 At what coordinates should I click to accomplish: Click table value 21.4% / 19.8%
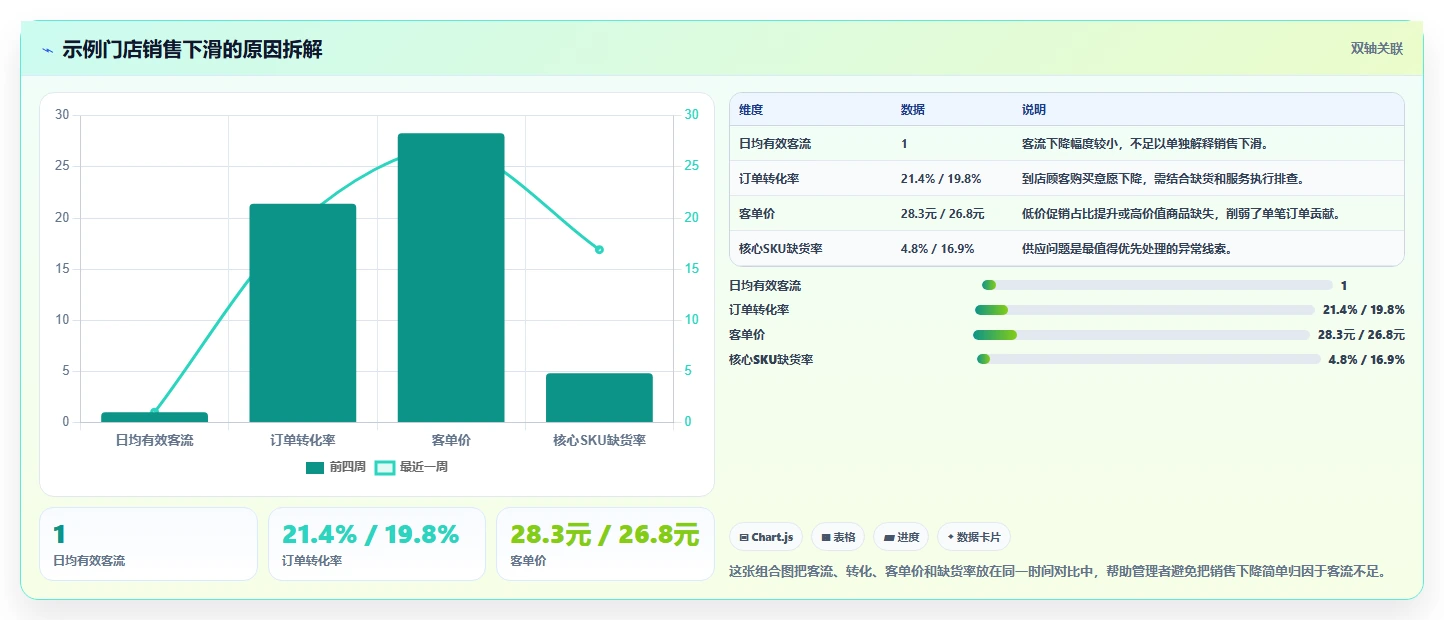click(x=941, y=179)
